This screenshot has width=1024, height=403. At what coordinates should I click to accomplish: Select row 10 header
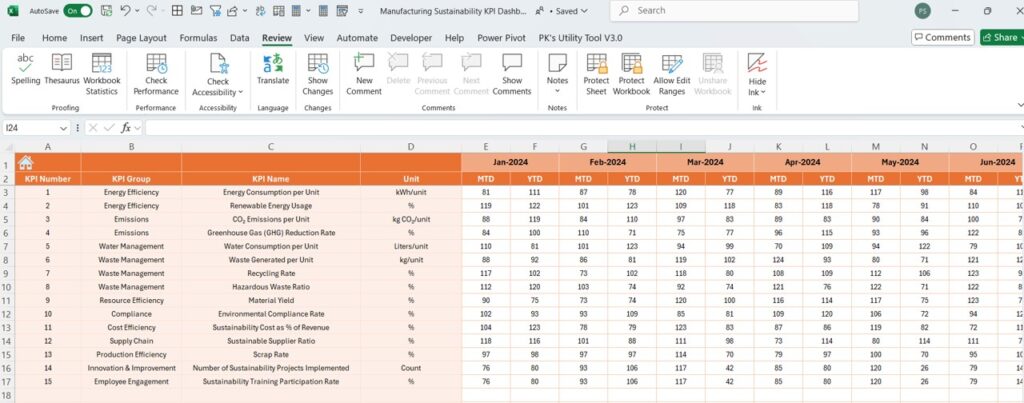point(7,287)
